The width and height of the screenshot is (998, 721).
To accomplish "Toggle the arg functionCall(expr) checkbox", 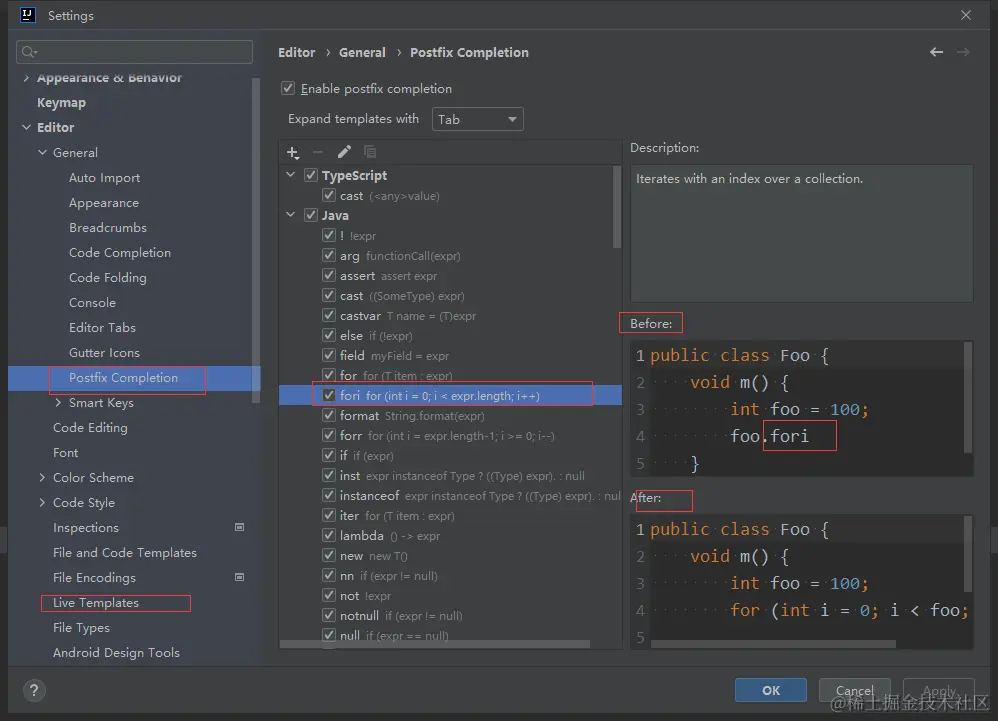I will pos(328,255).
